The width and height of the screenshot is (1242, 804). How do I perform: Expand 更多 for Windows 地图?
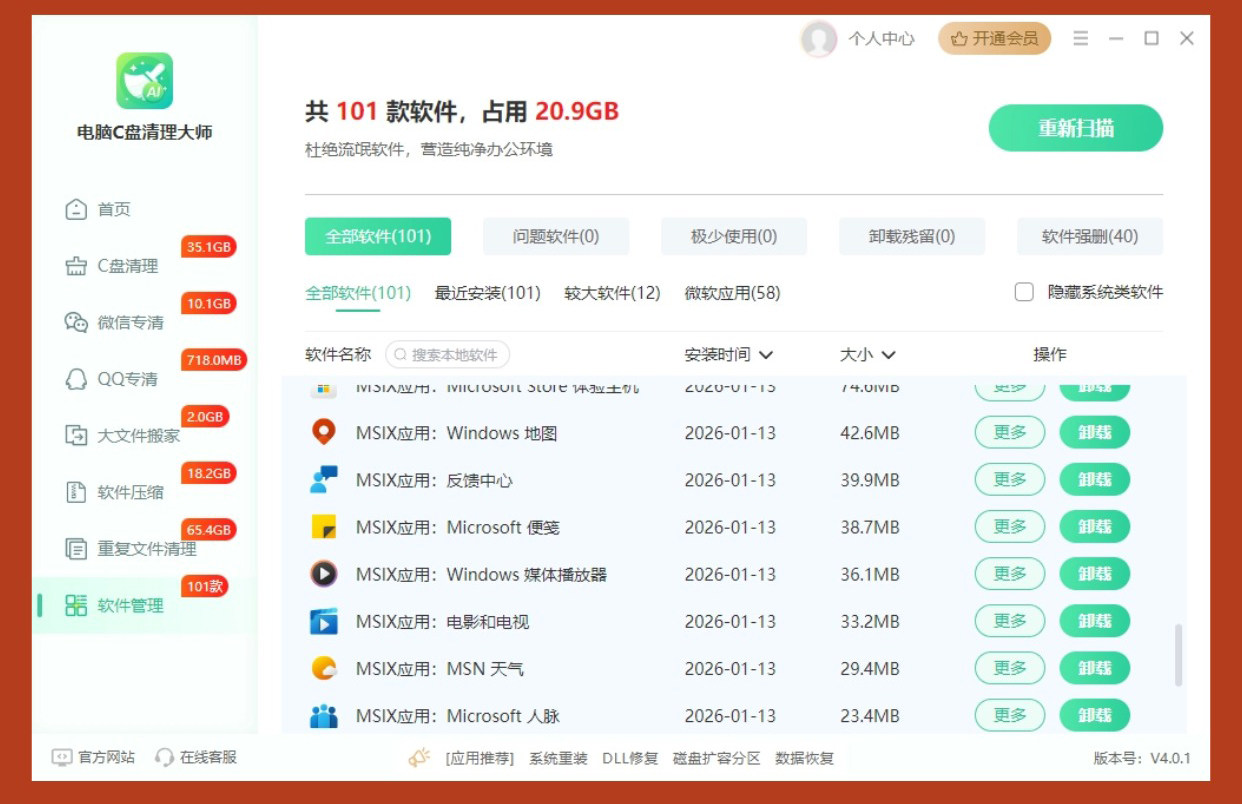(x=1010, y=433)
